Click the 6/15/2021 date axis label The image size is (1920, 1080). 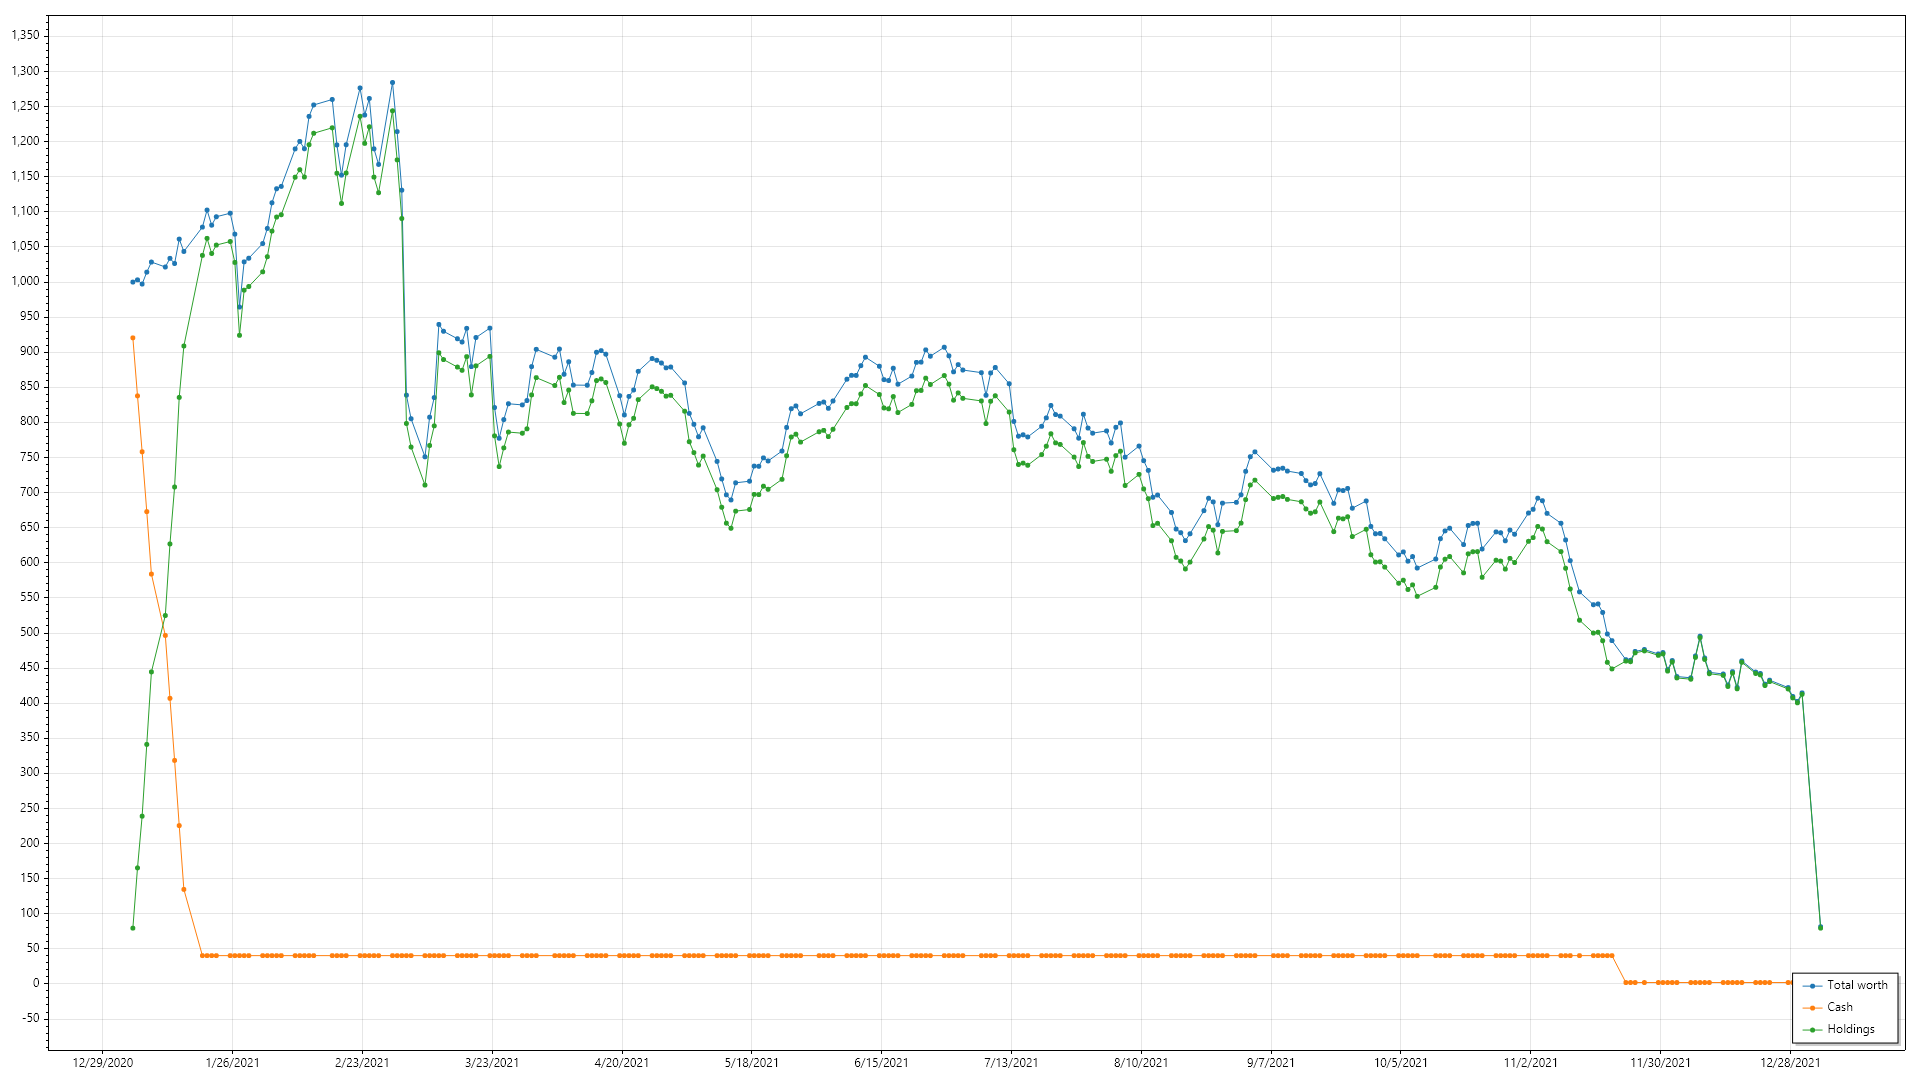[881, 1063]
